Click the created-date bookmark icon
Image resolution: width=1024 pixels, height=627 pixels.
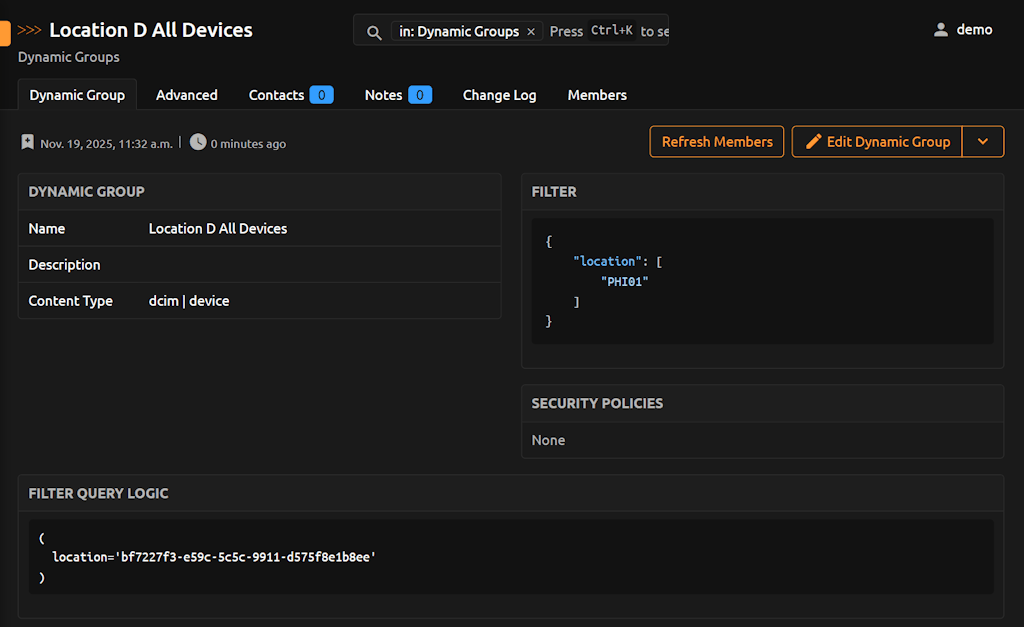coord(28,143)
